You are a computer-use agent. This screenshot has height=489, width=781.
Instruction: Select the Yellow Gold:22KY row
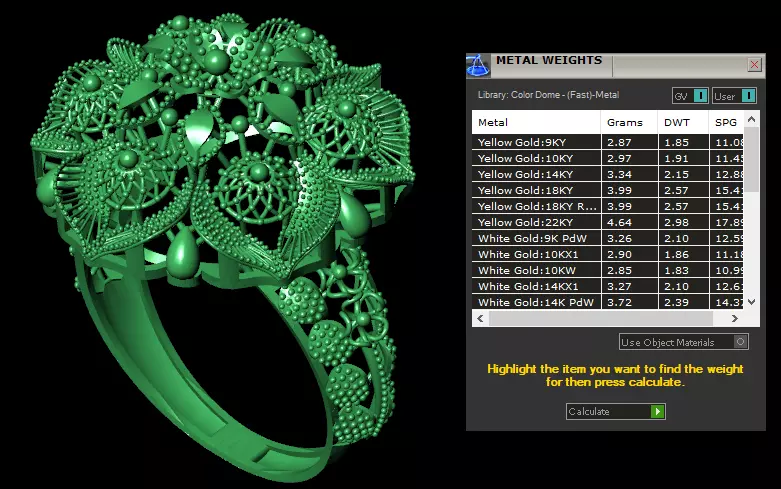[608, 222]
